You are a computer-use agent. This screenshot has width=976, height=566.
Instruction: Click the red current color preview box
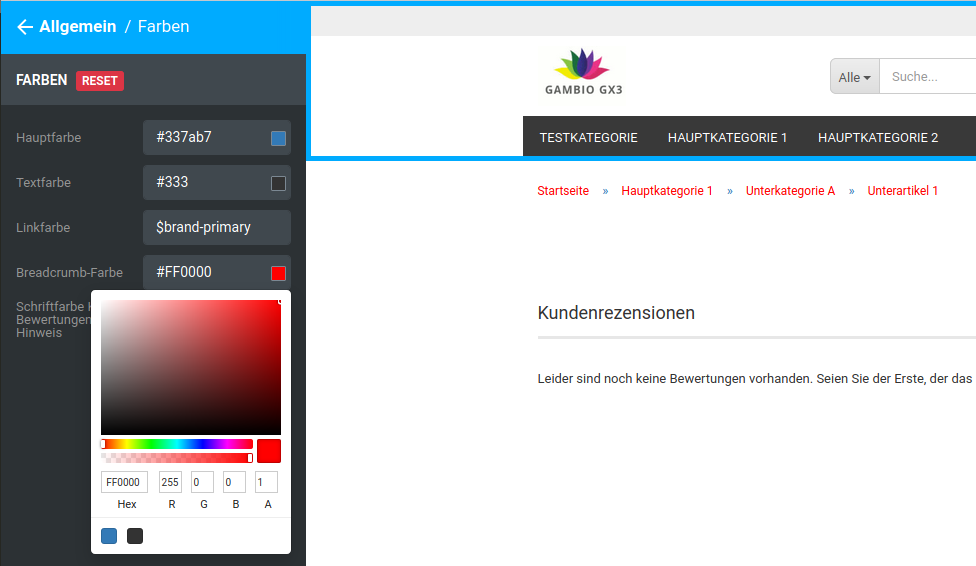[268, 451]
